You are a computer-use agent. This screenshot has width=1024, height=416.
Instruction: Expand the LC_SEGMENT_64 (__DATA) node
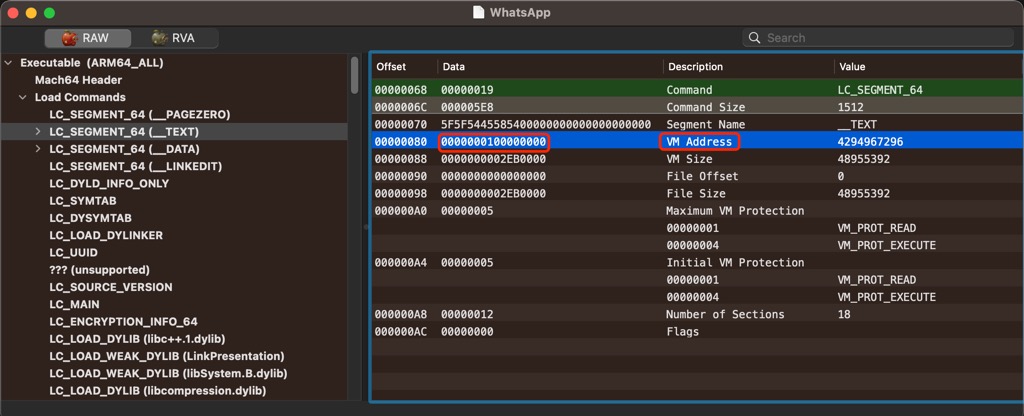point(38,149)
